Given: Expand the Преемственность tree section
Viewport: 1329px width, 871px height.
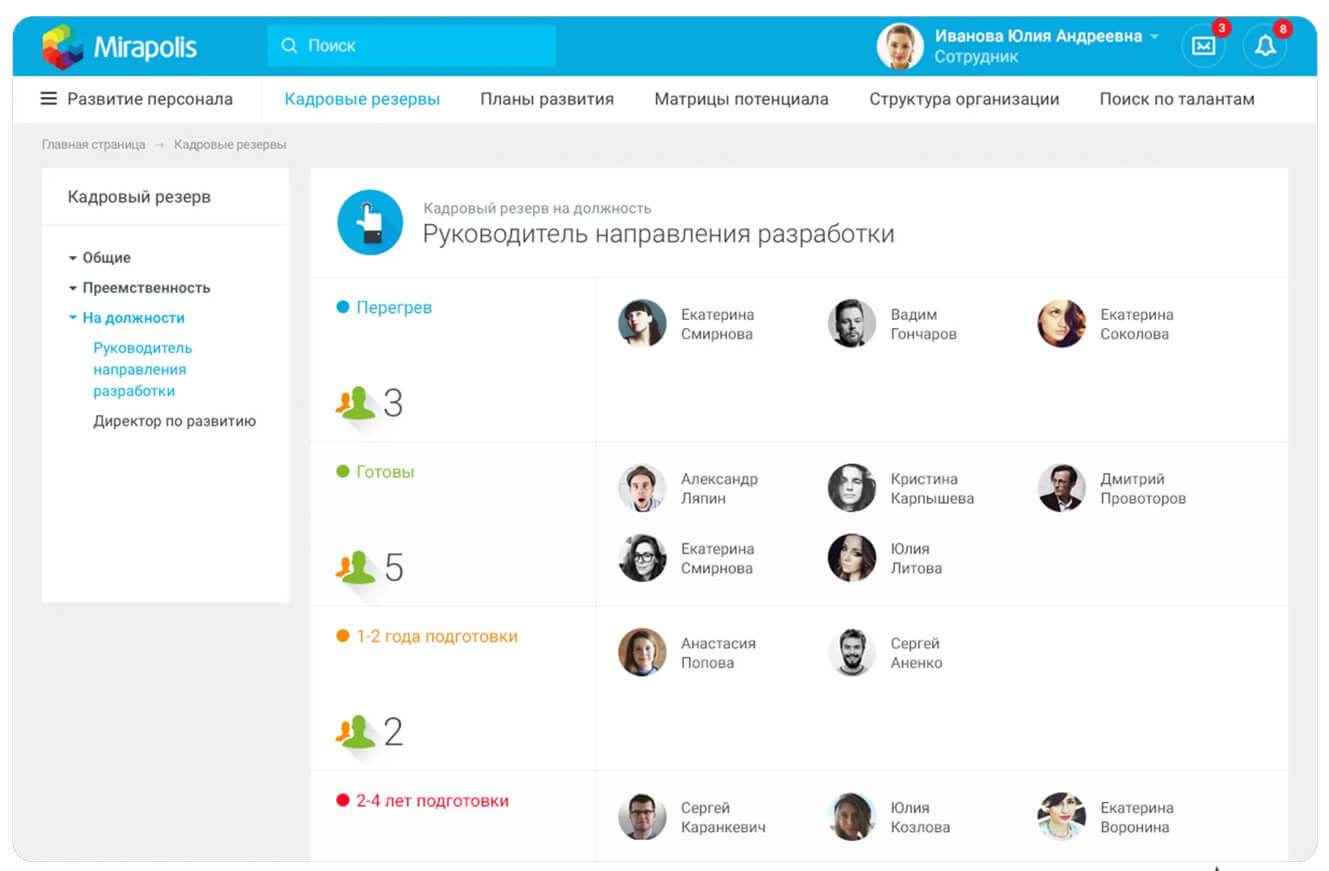Looking at the screenshot, I should point(72,288).
